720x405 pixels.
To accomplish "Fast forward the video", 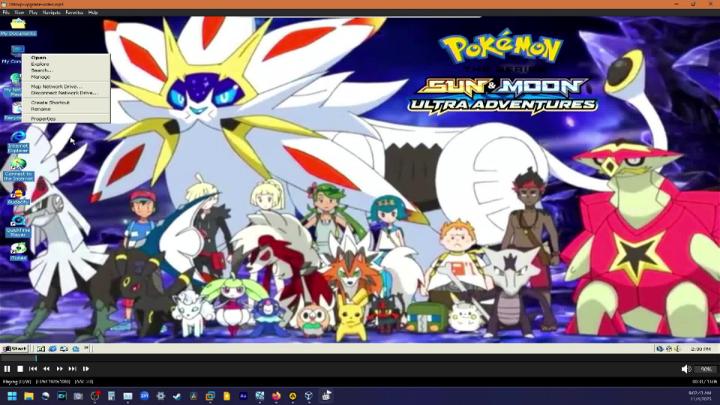I will point(59,369).
